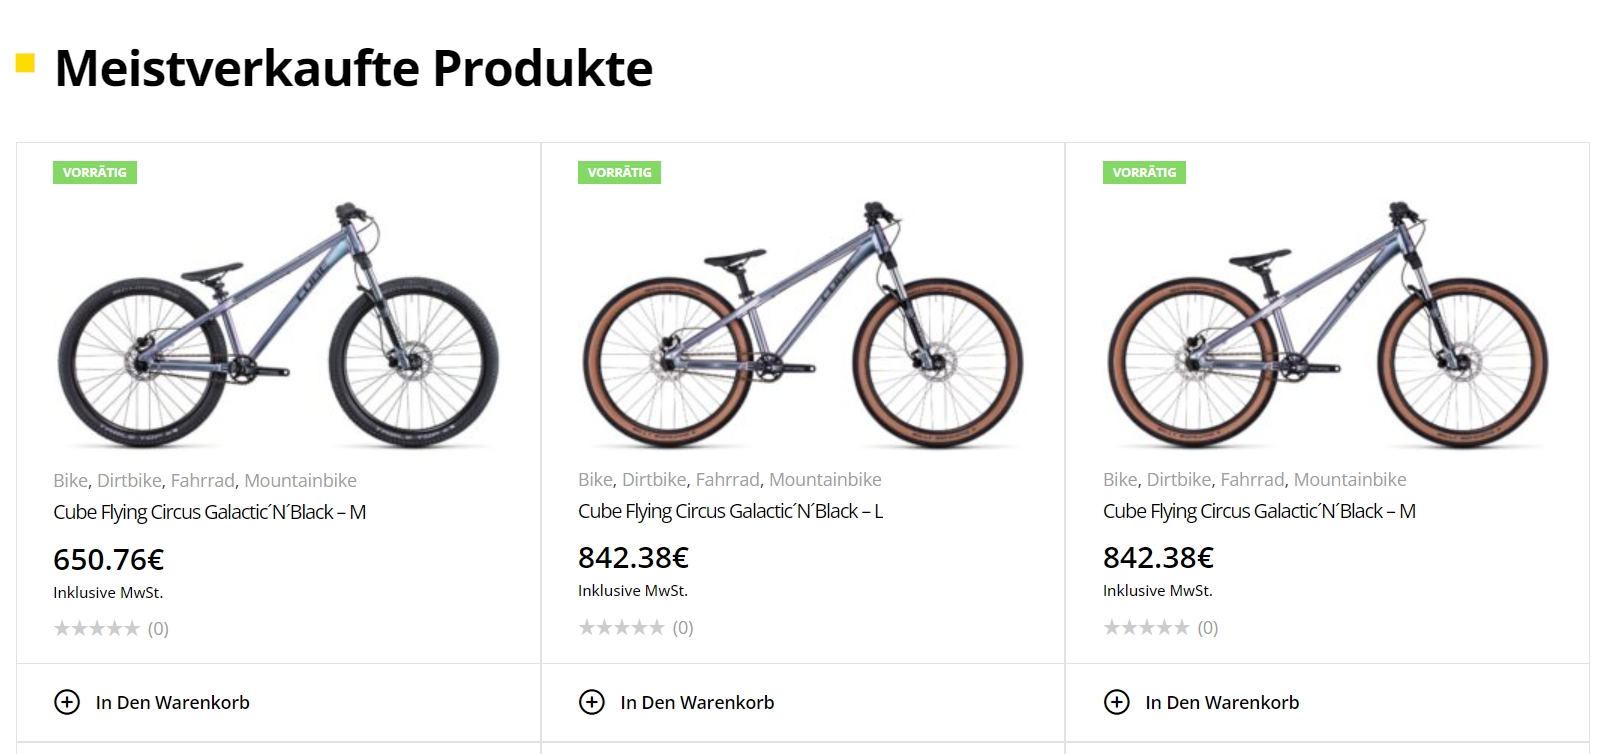The height and width of the screenshot is (754, 1608).
Task: Click the star rating of the Galactic'N'Black – L bike
Action: tap(622, 627)
